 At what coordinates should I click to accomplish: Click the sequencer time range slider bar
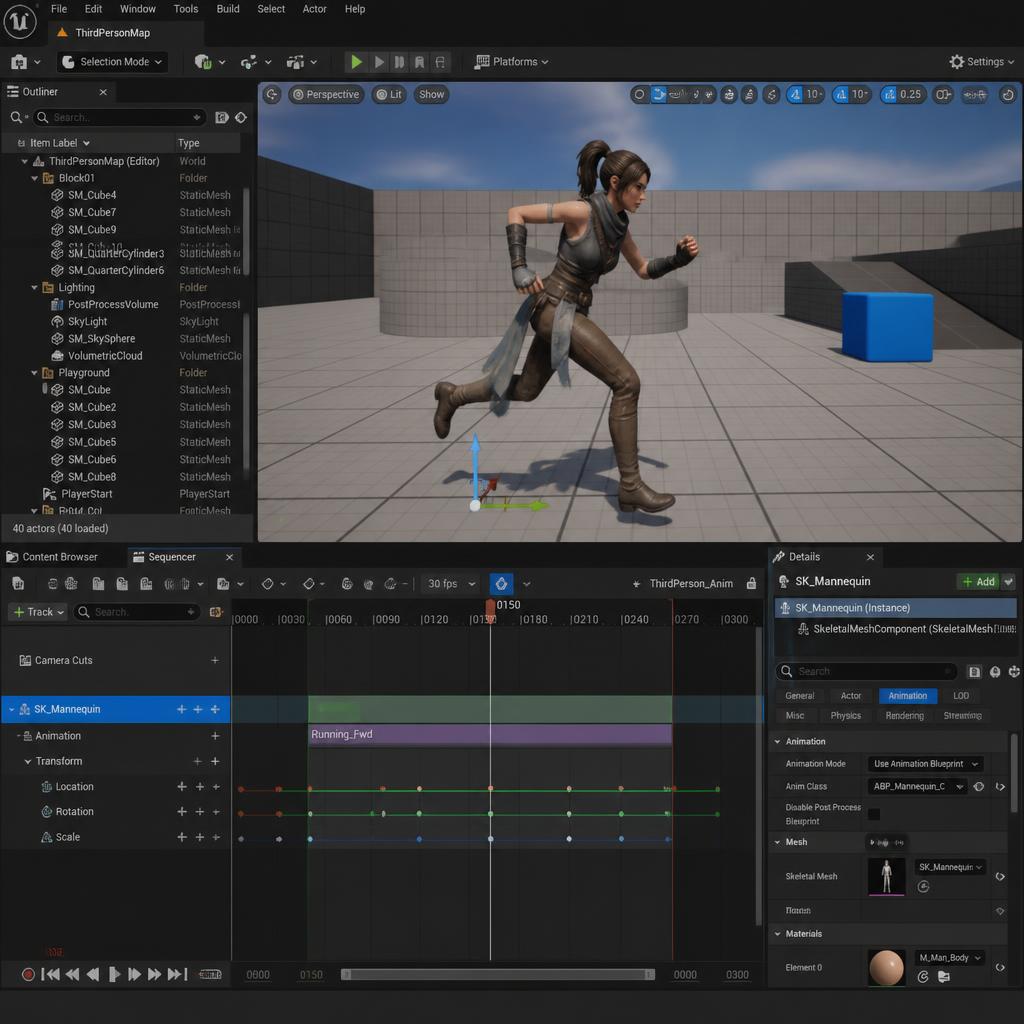tap(498, 975)
